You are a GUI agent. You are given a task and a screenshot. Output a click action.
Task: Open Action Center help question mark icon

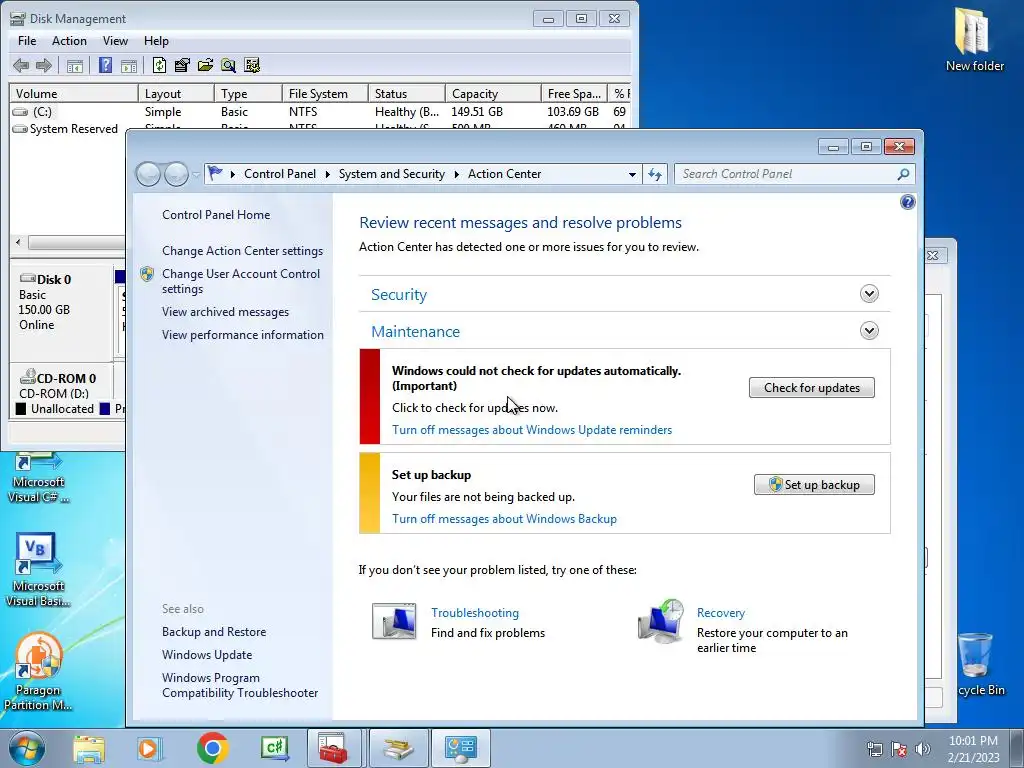[907, 202]
